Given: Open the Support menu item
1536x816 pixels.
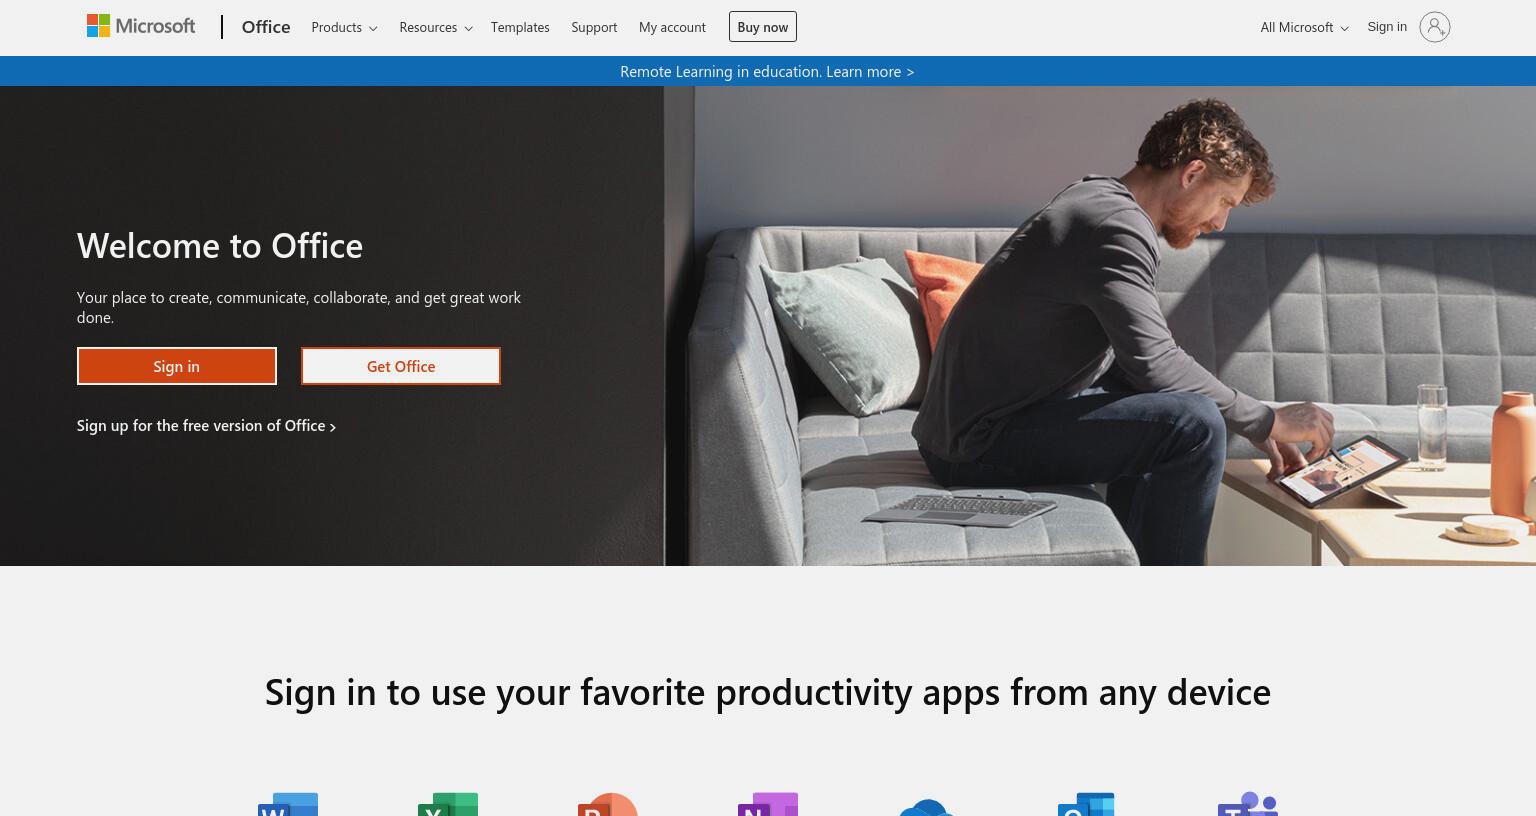Looking at the screenshot, I should 594,27.
